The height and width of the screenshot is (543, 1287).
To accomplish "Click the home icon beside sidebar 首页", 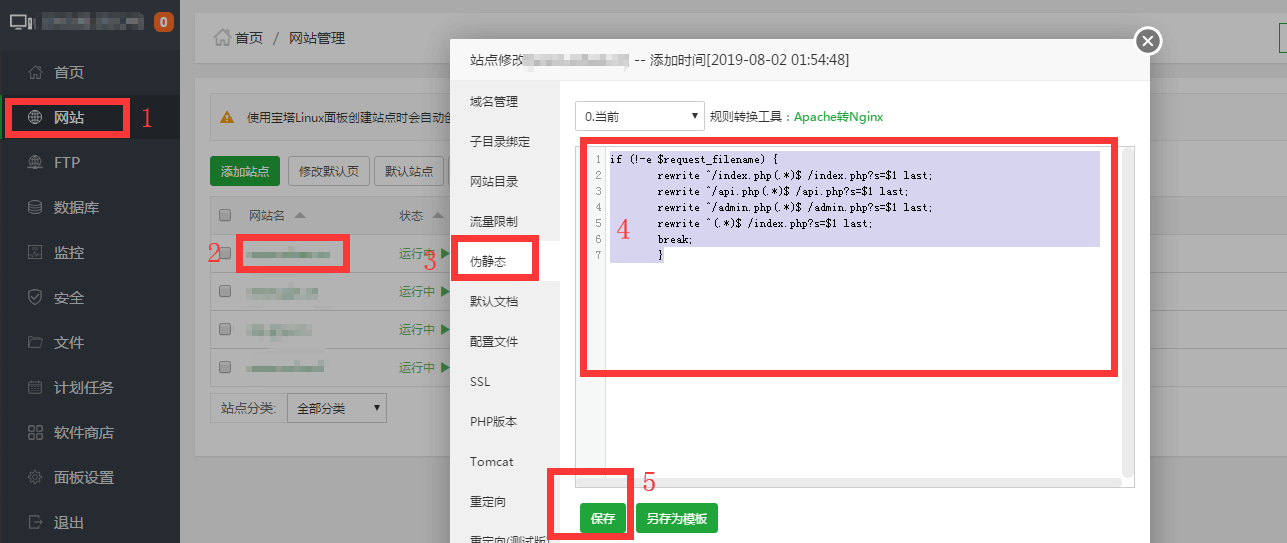I will tap(35, 72).
